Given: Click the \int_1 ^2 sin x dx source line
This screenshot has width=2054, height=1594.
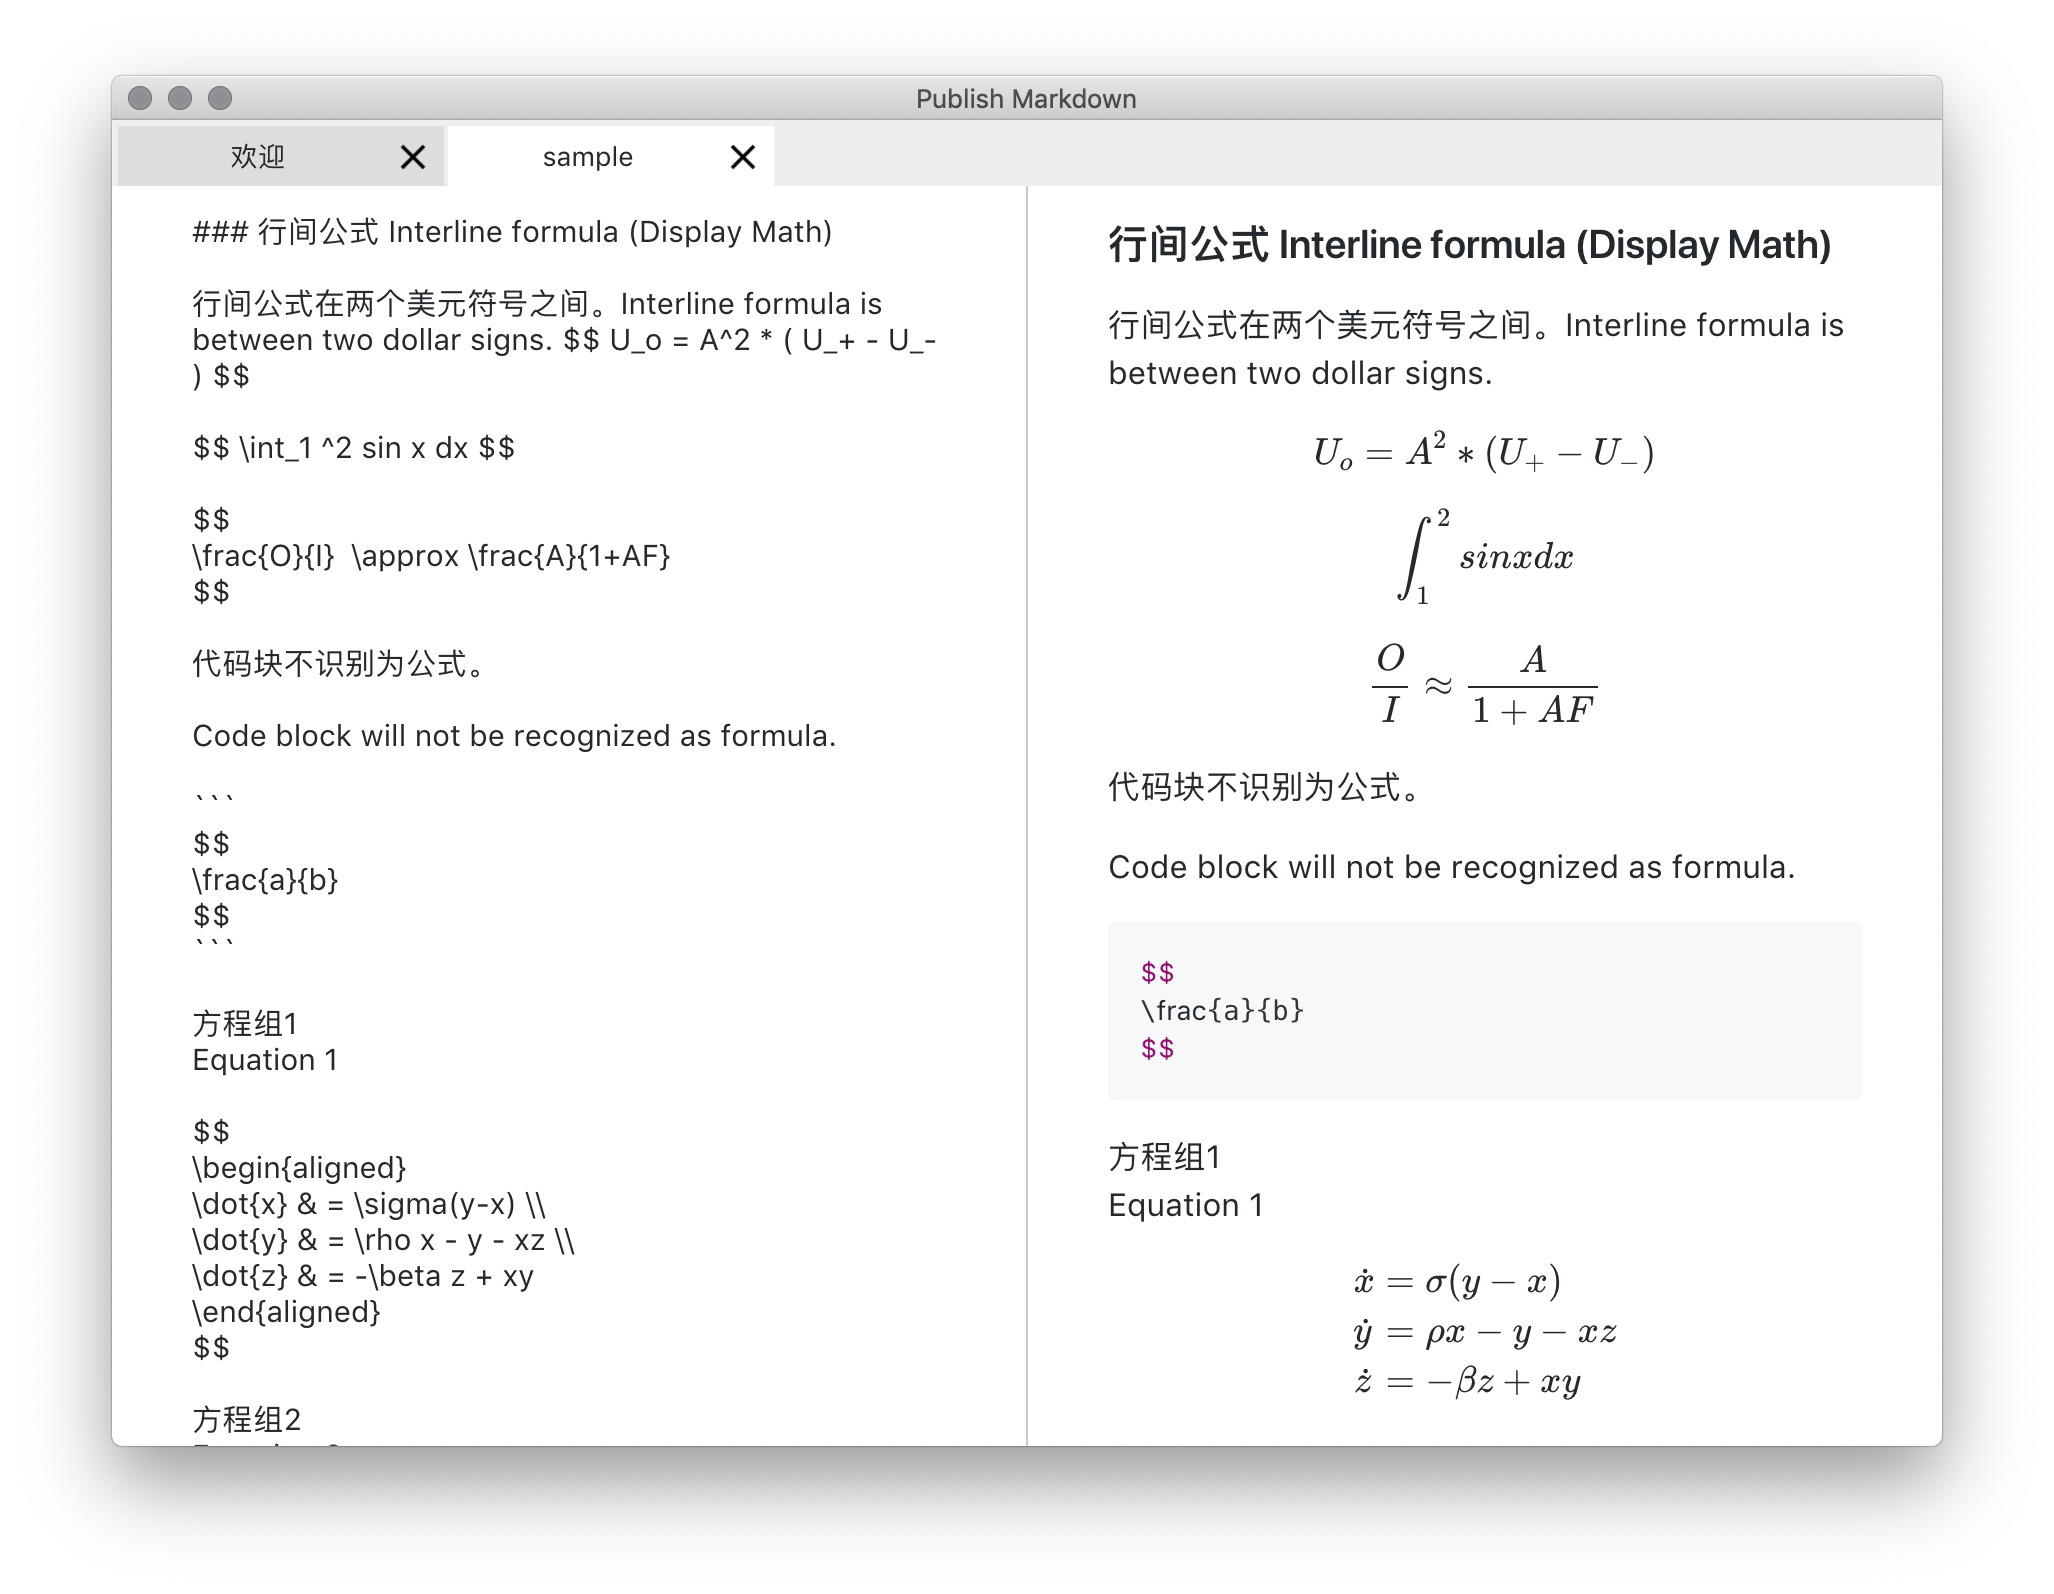Looking at the screenshot, I should click(x=354, y=448).
